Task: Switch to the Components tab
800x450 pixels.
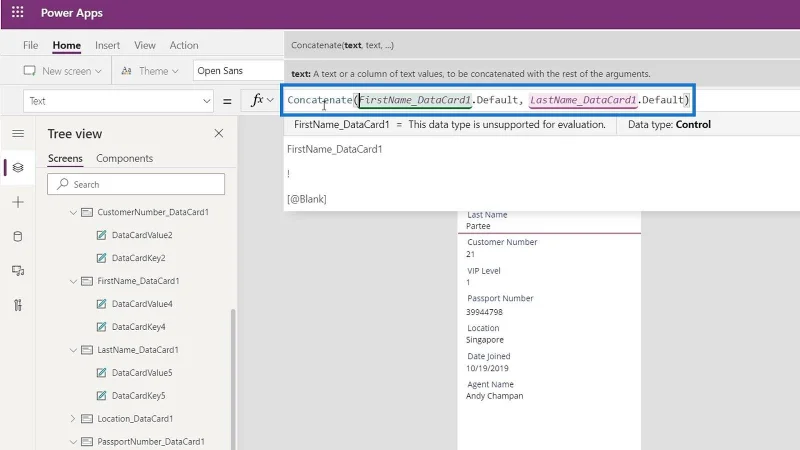Action: [124, 158]
